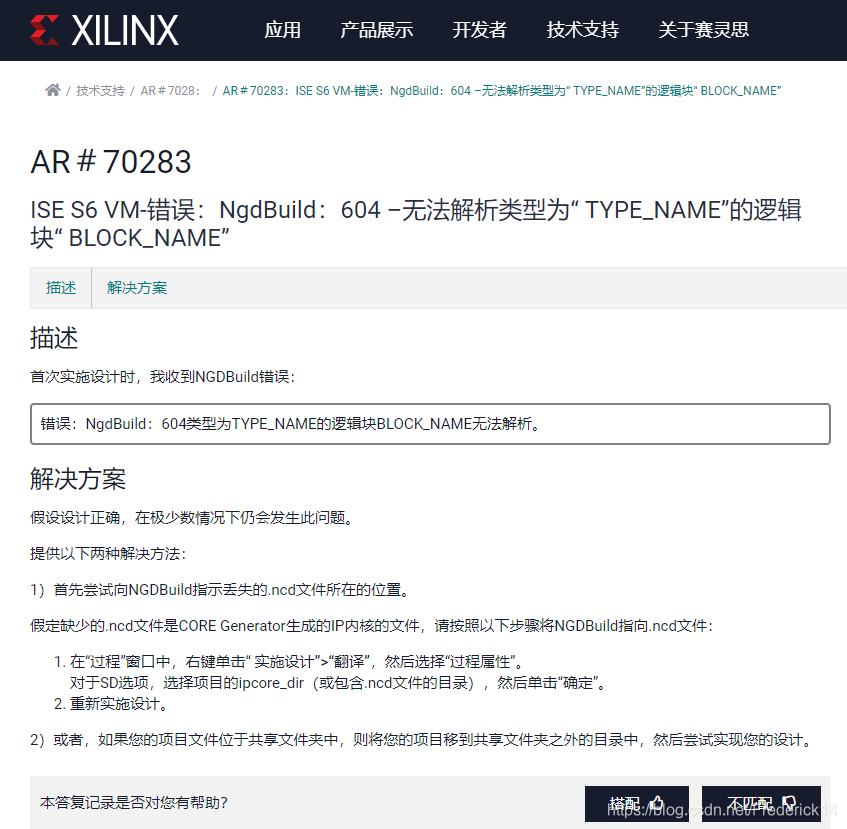Go to 技术支持 breadcrumb link
Screen dimensions: 847x829
coord(100,91)
